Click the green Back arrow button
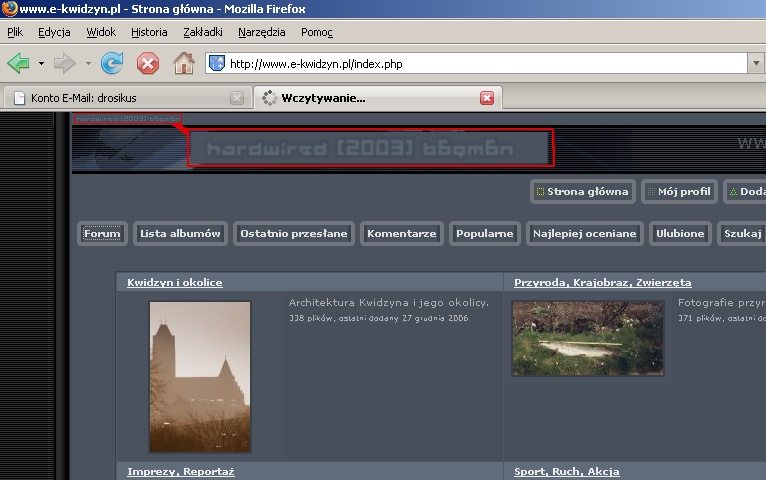Screen dimensions: 766x480 coord(18,63)
